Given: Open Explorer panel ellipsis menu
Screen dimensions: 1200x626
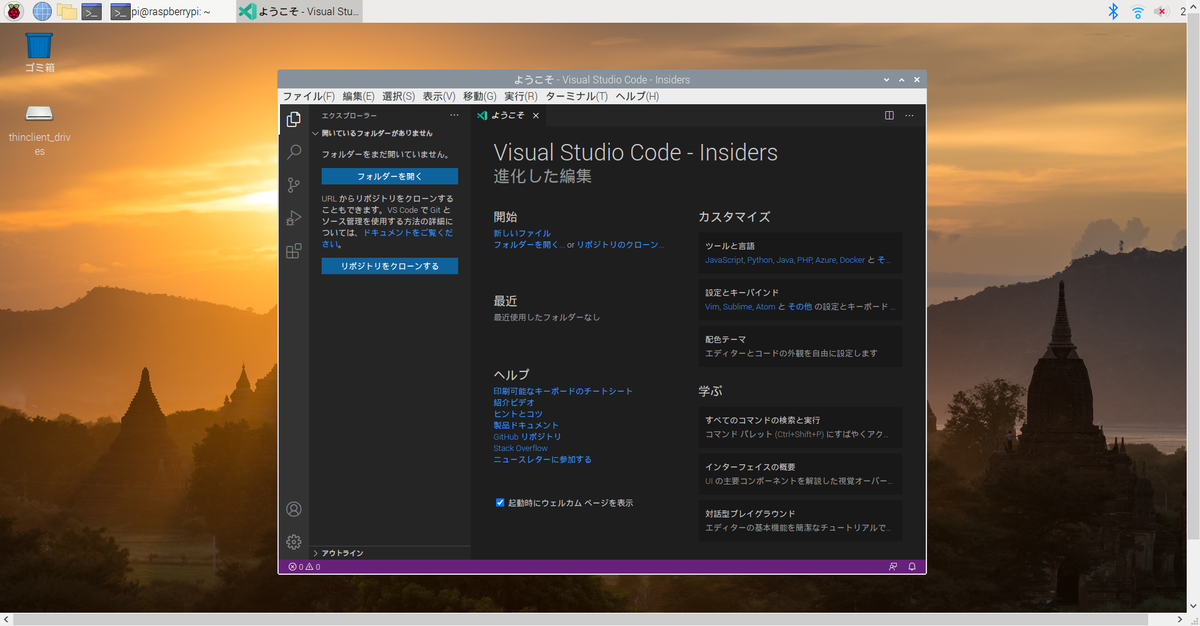Looking at the screenshot, I should (454, 115).
